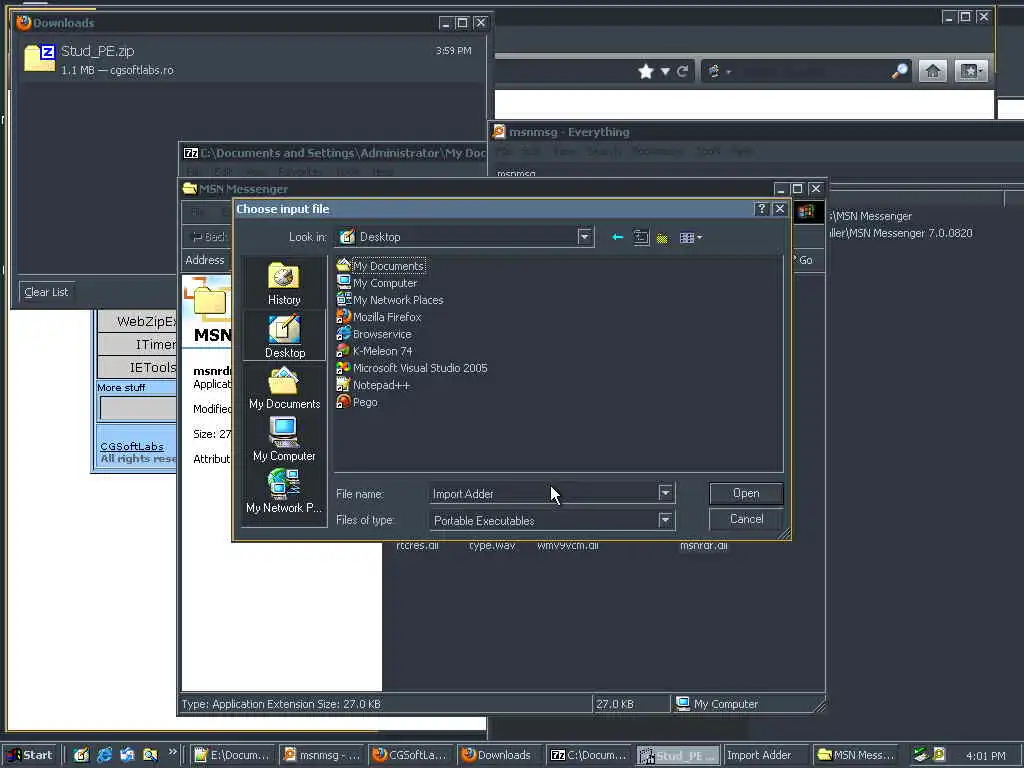
Task: Open My Documents in the places bar
Action: (284, 388)
